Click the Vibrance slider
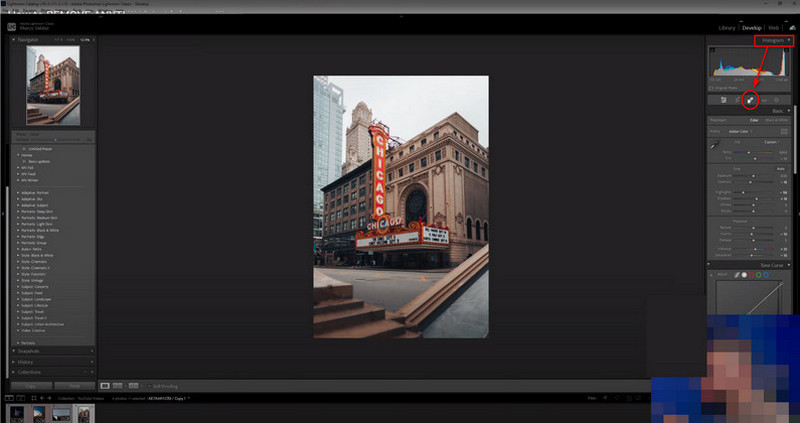This screenshot has width=800, height=423. coord(753,249)
